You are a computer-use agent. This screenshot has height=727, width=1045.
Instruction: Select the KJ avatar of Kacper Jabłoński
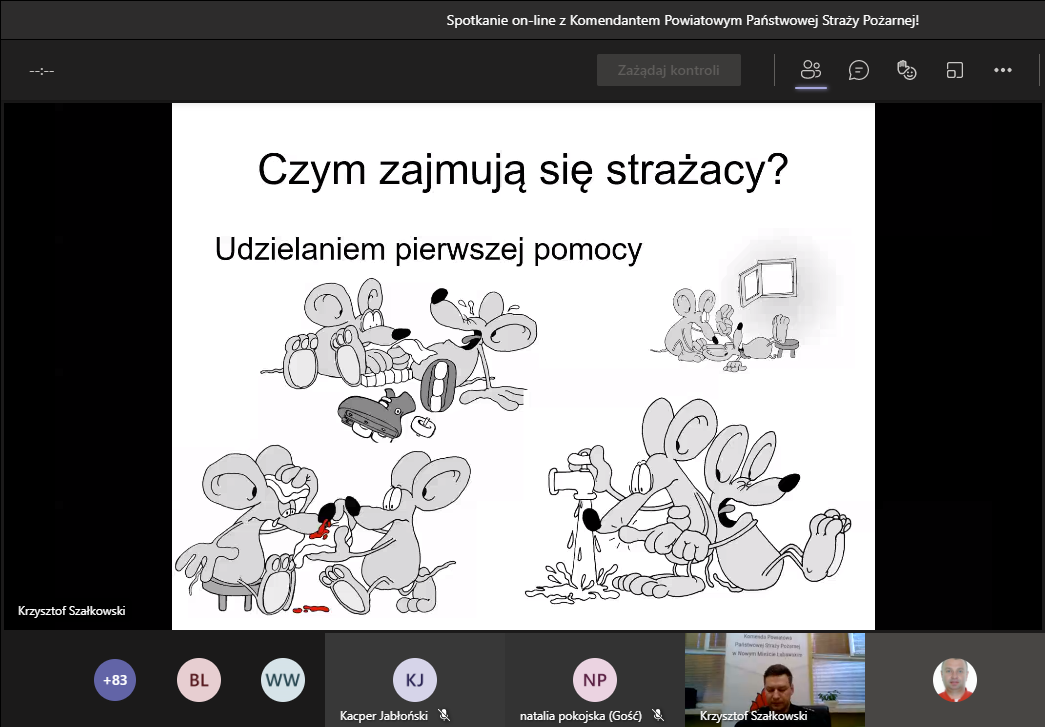pos(415,680)
